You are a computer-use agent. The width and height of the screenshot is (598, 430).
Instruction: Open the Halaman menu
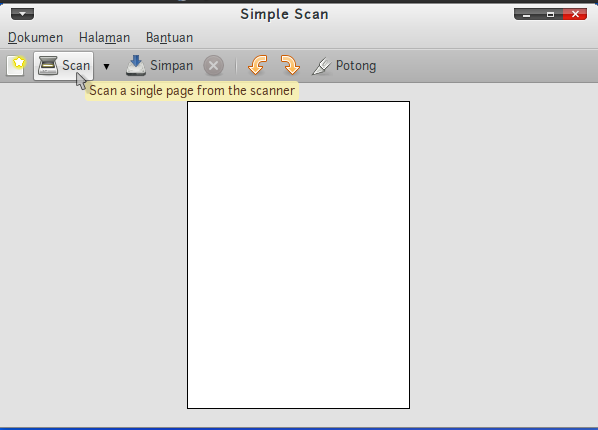(104, 37)
